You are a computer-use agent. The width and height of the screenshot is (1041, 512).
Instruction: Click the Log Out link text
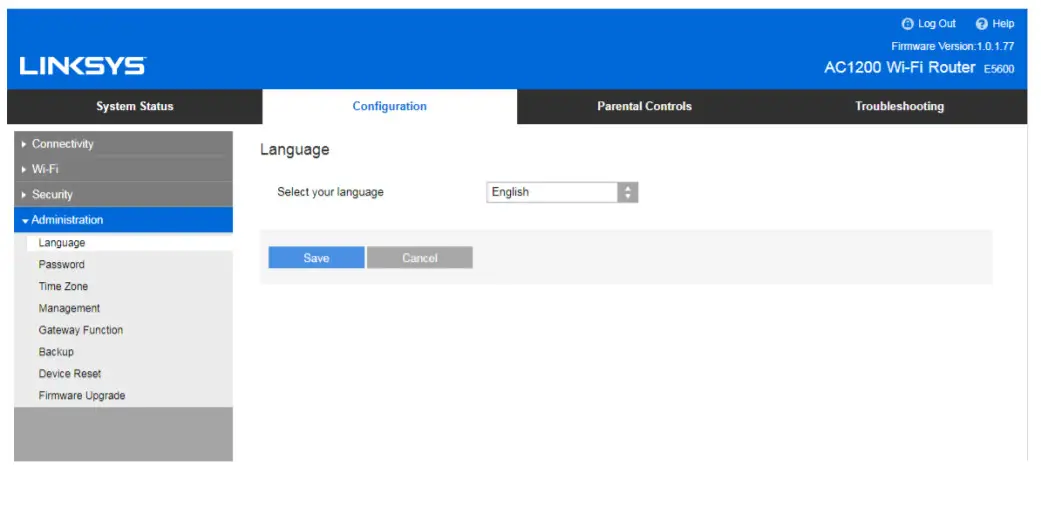pos(937,24)
